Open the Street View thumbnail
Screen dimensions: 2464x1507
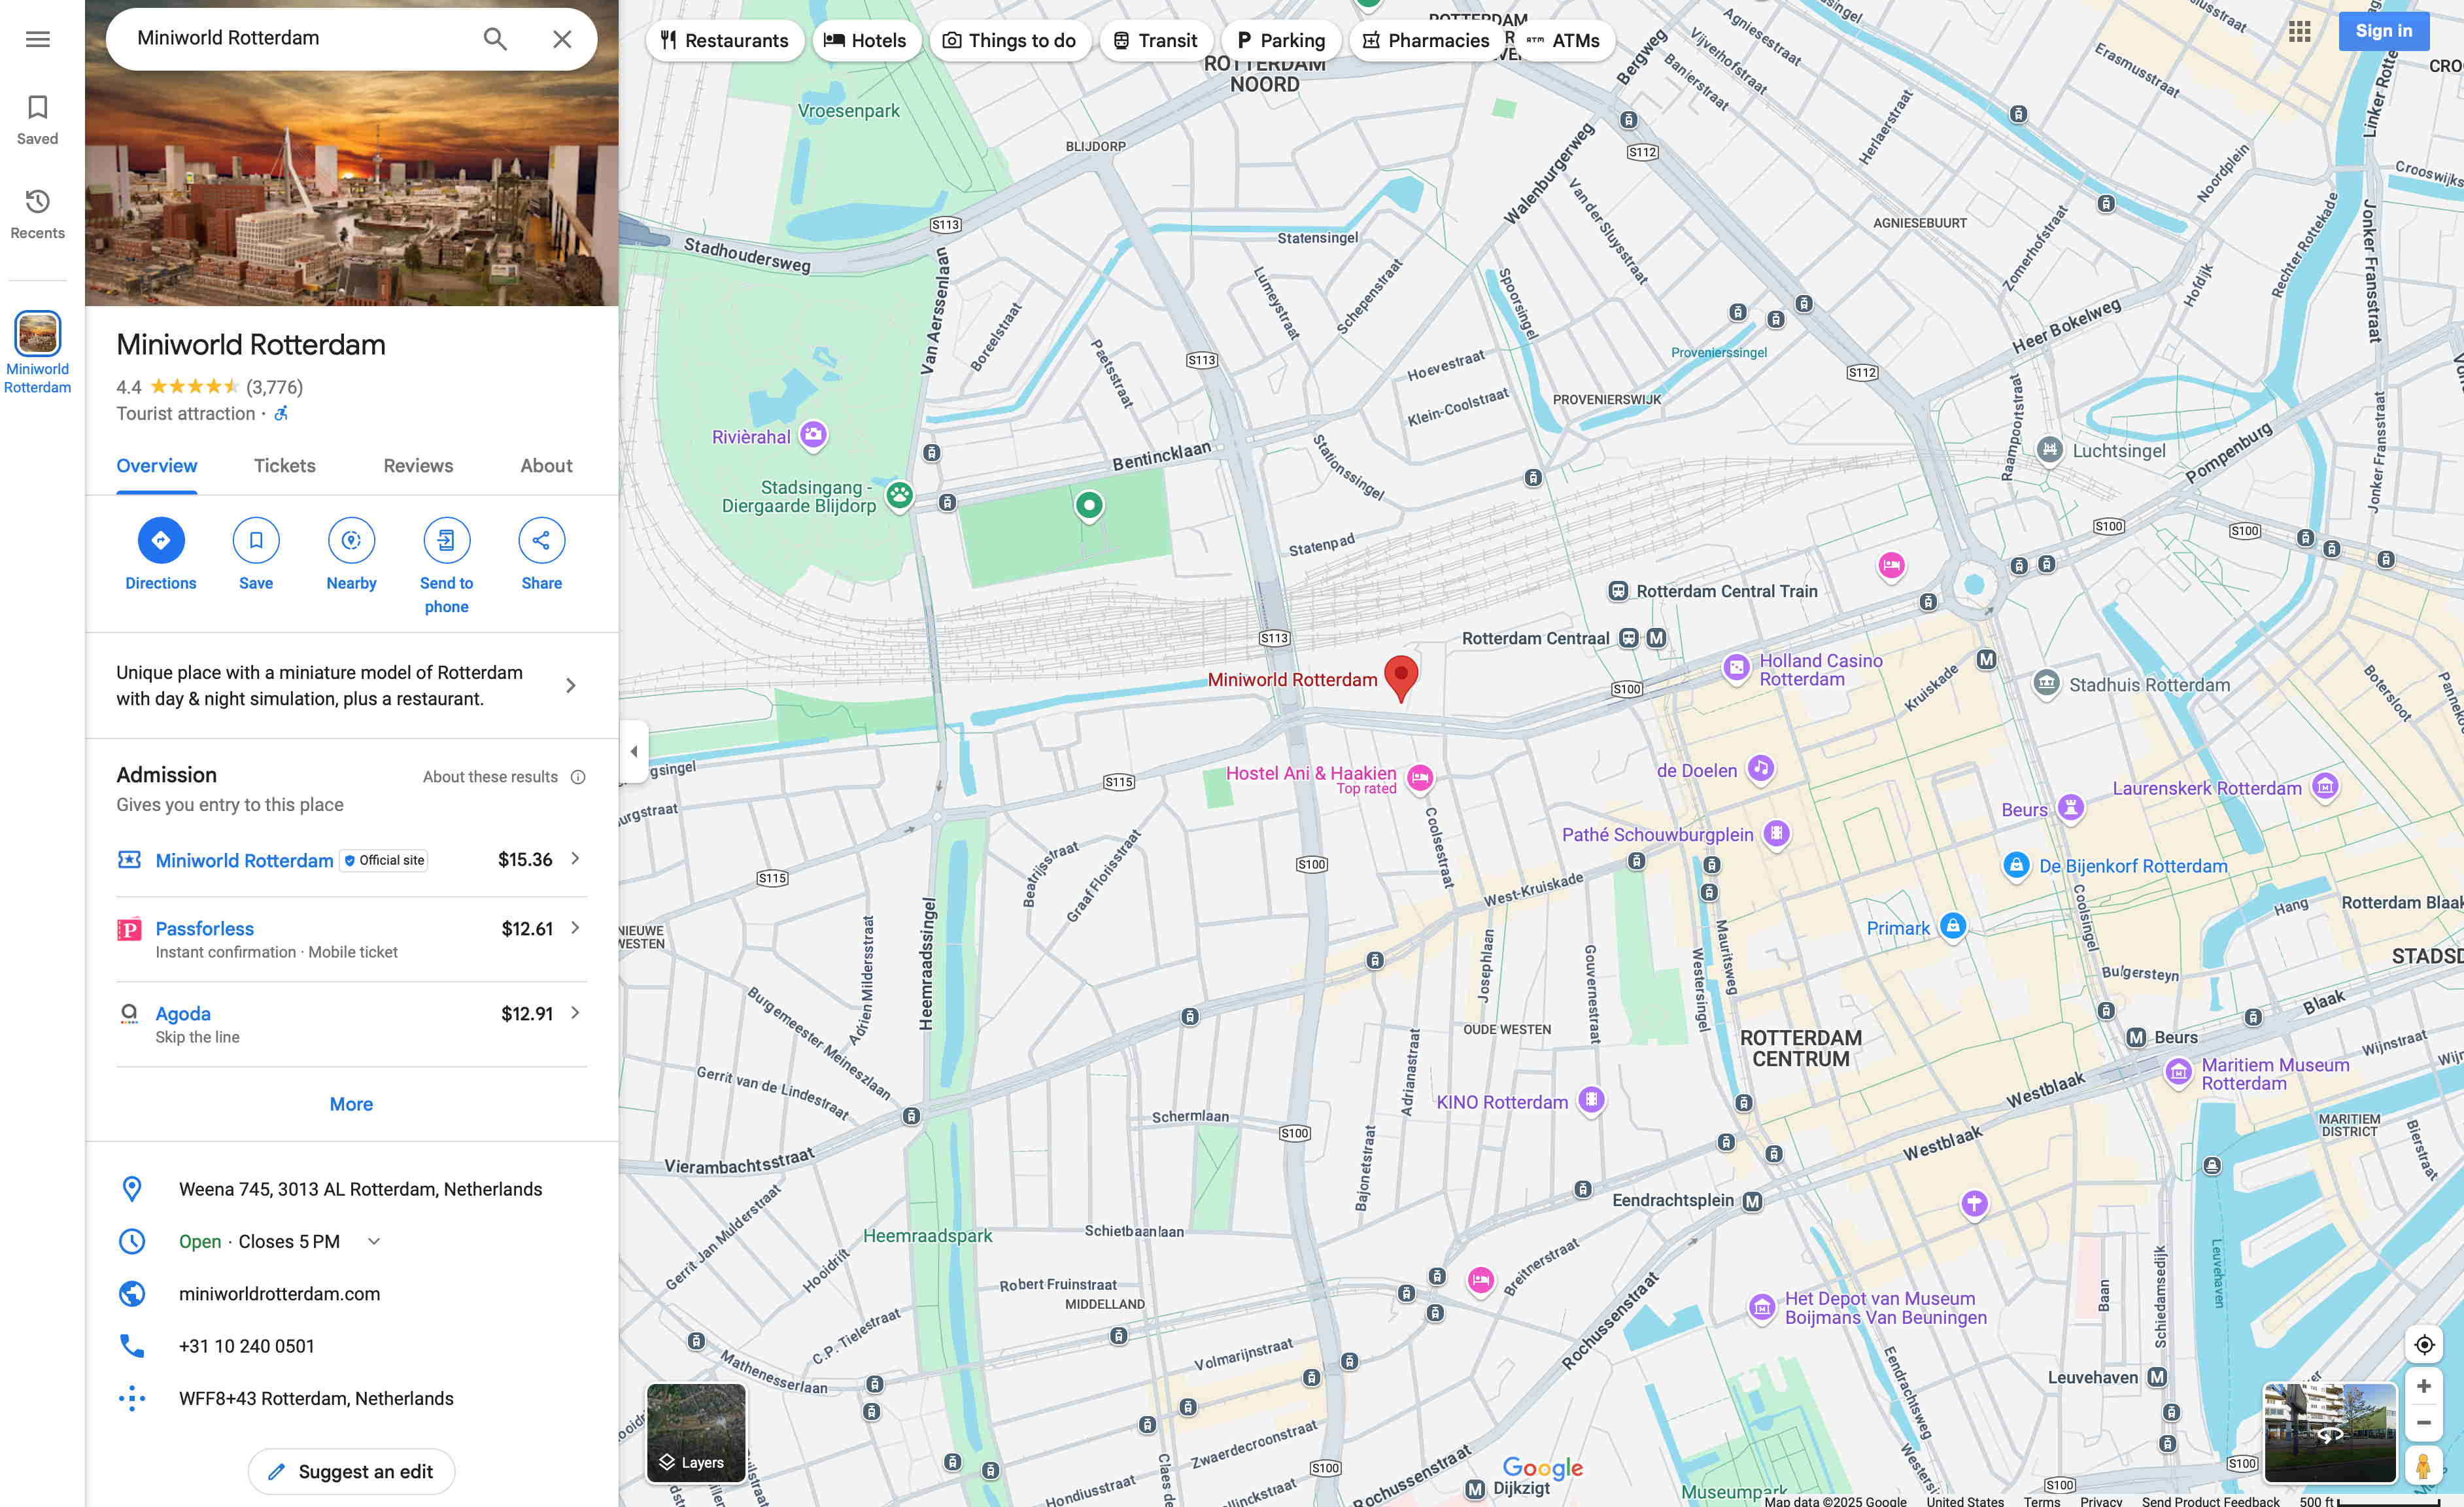click(x=2329, y=1432)
